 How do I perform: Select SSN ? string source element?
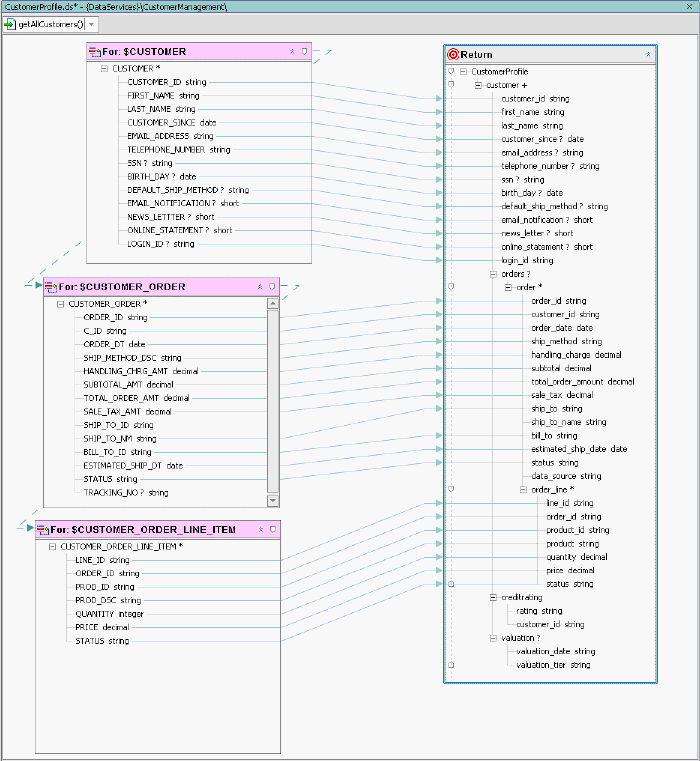pos(150,163)
